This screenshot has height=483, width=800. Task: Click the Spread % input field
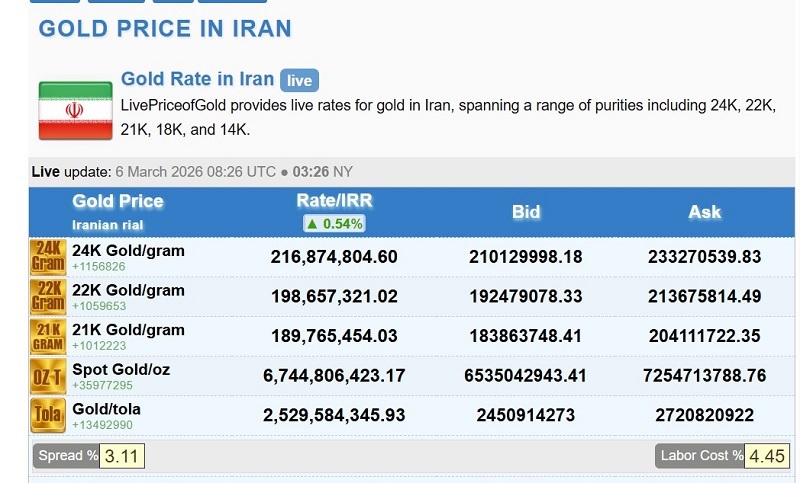(123, 456)
